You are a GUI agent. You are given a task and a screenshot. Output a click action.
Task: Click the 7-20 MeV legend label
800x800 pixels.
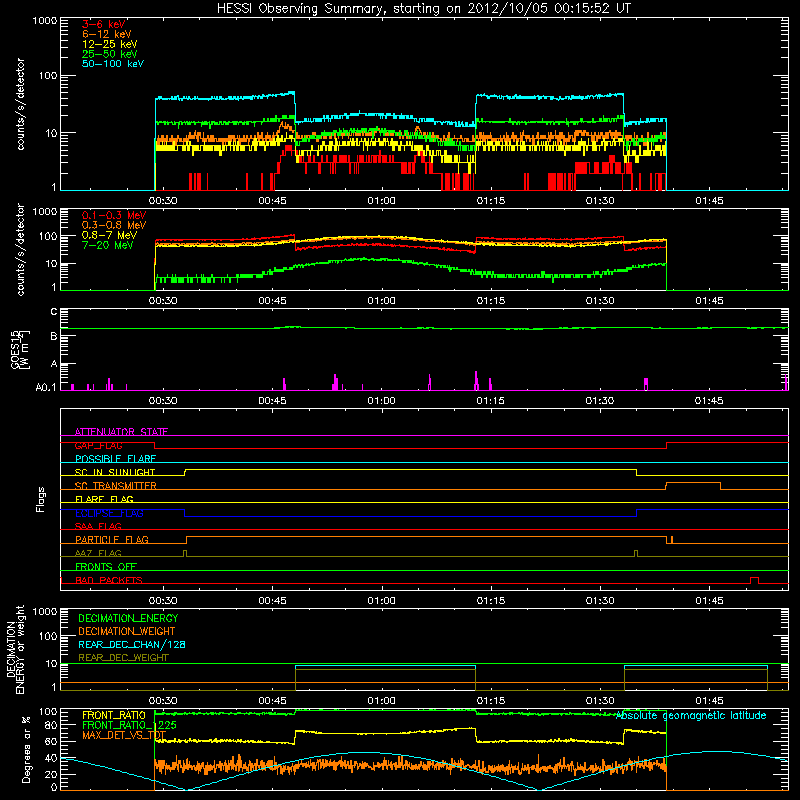108,245
